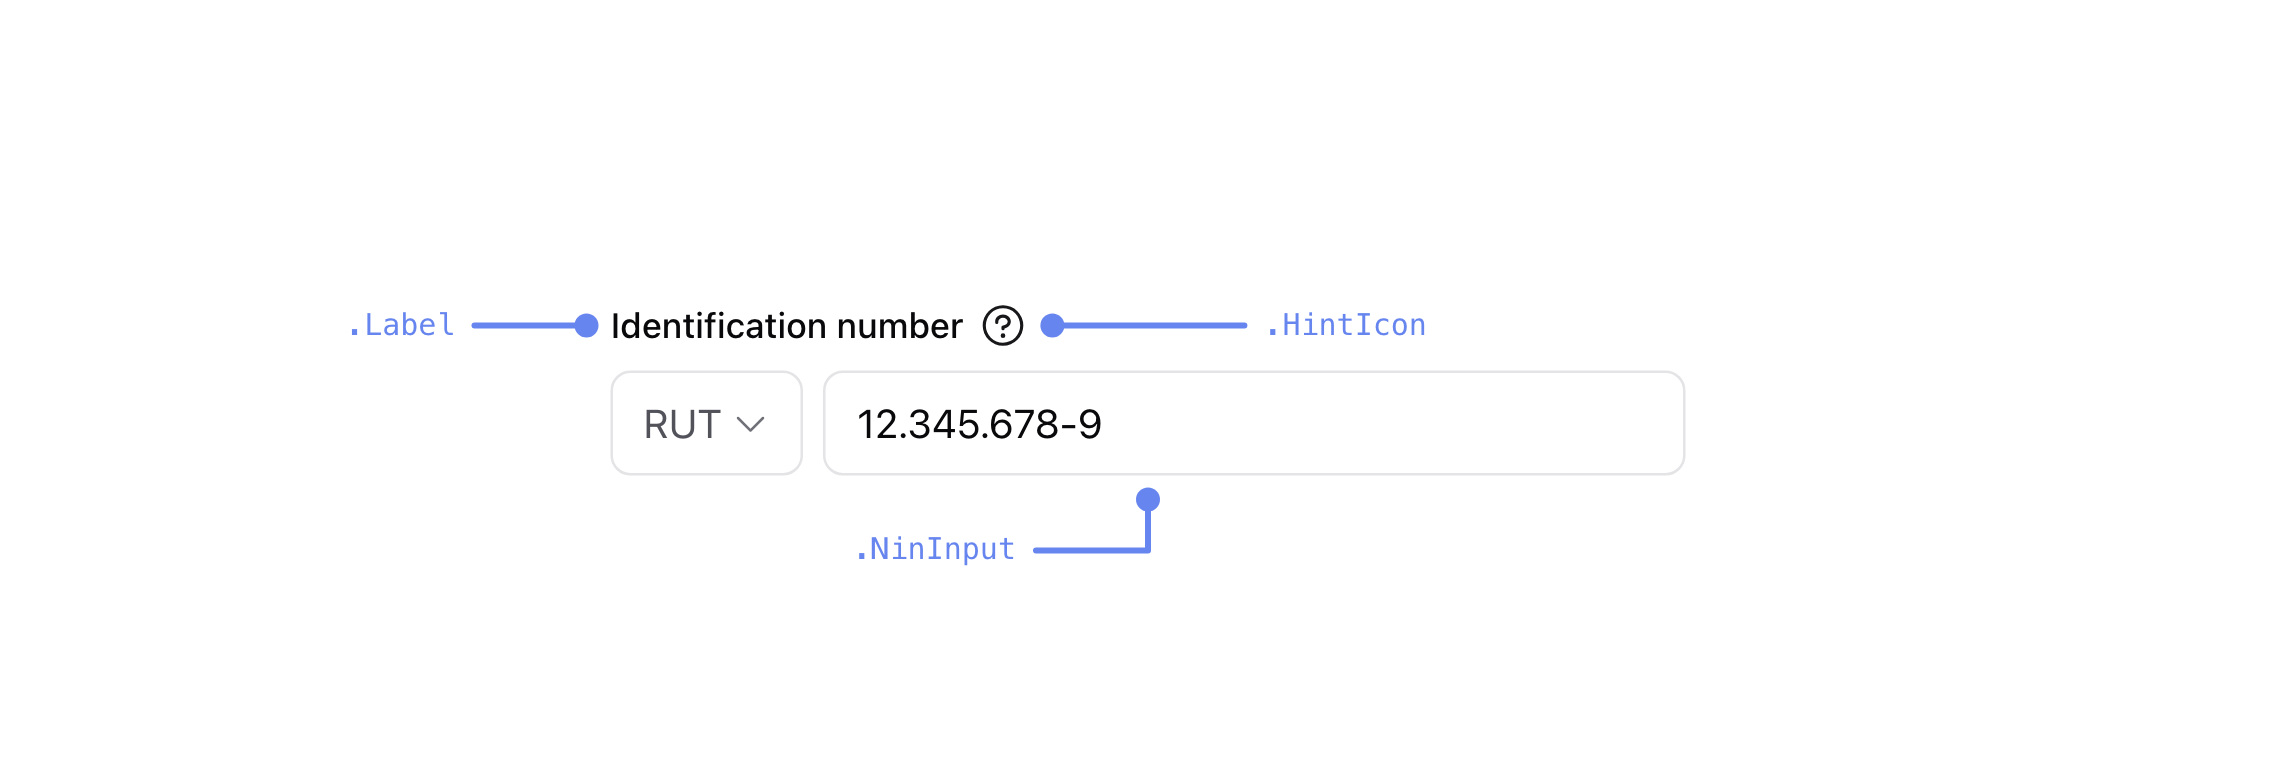This screenshot has width=2296, height=776.
Task: Click the word "Identification" in the label
Action: tap(718, 326)
